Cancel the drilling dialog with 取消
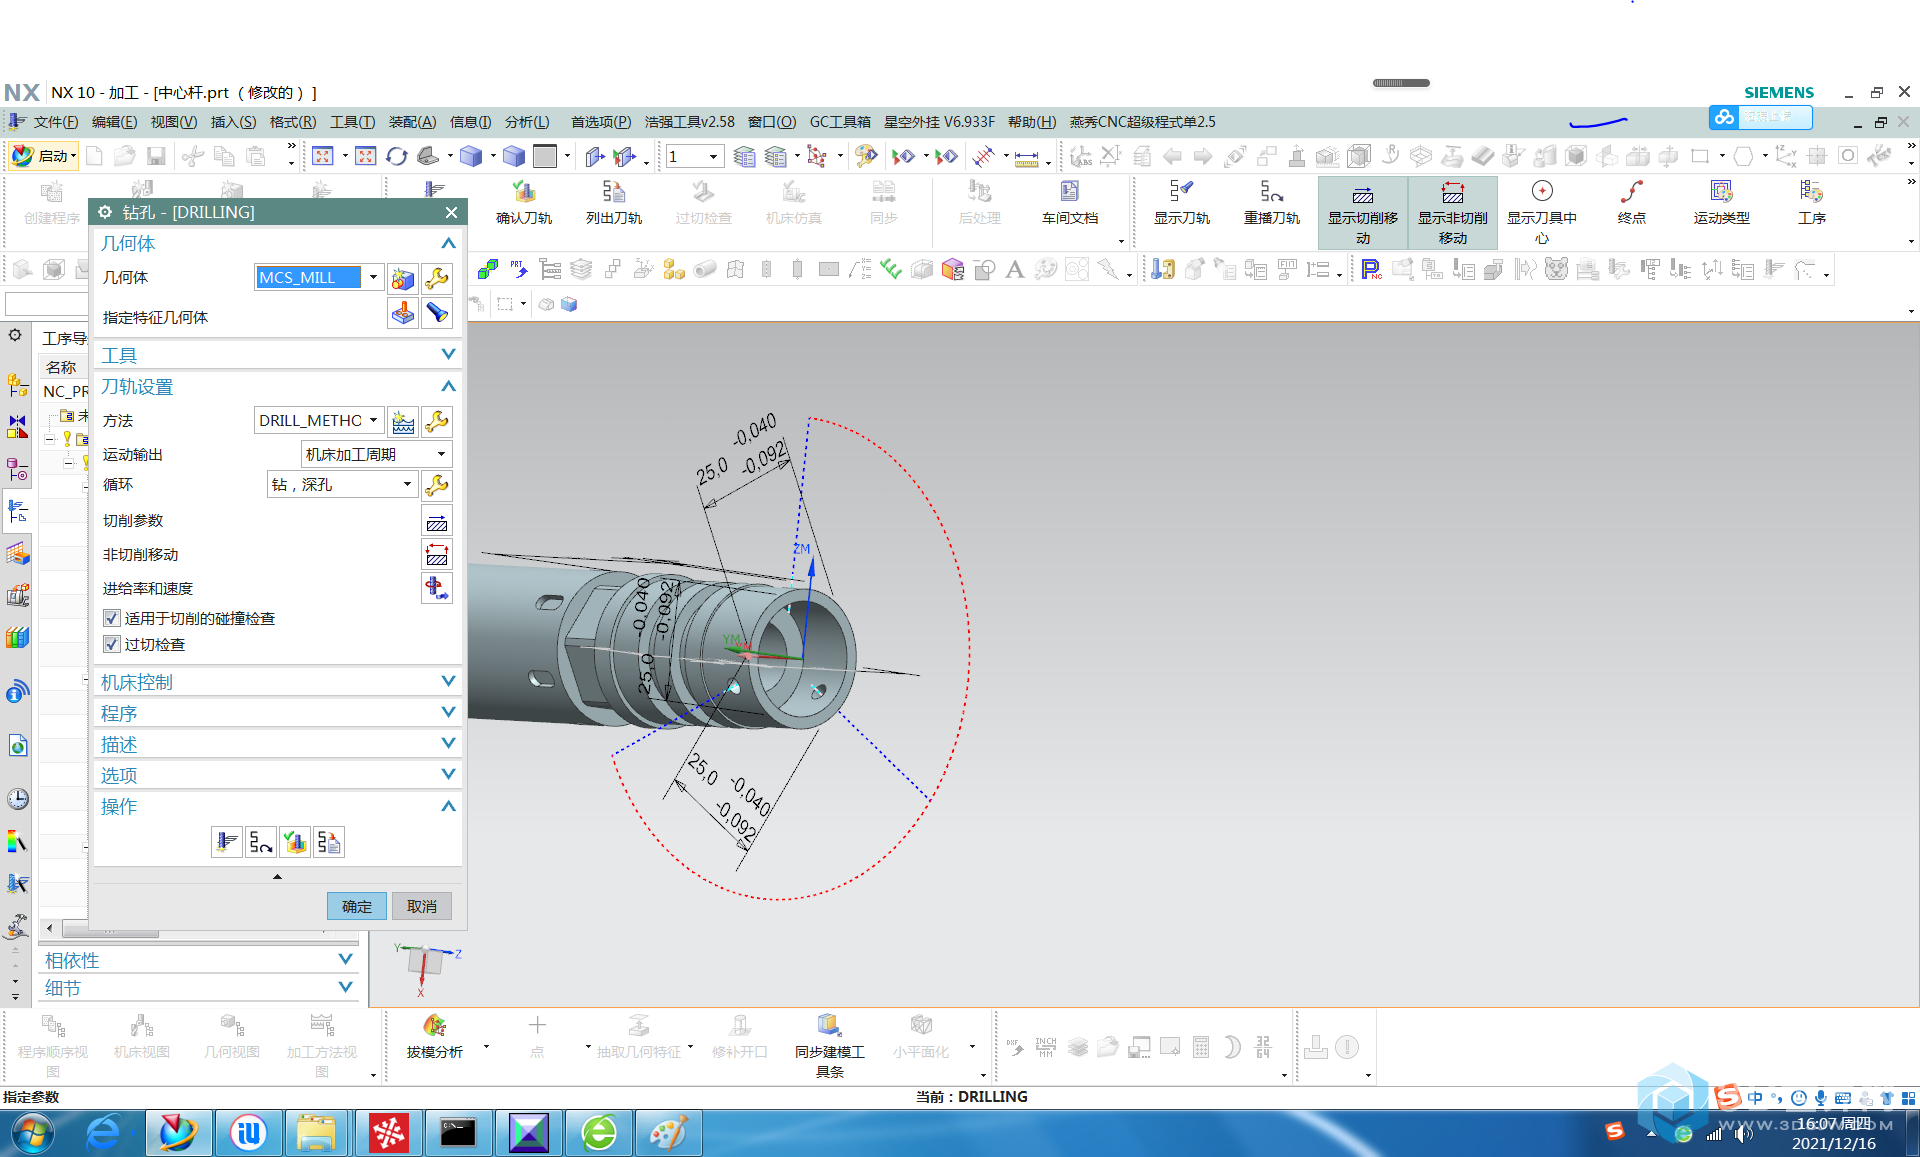This screenshot has width=1920, height=1157. coord(422,906)
